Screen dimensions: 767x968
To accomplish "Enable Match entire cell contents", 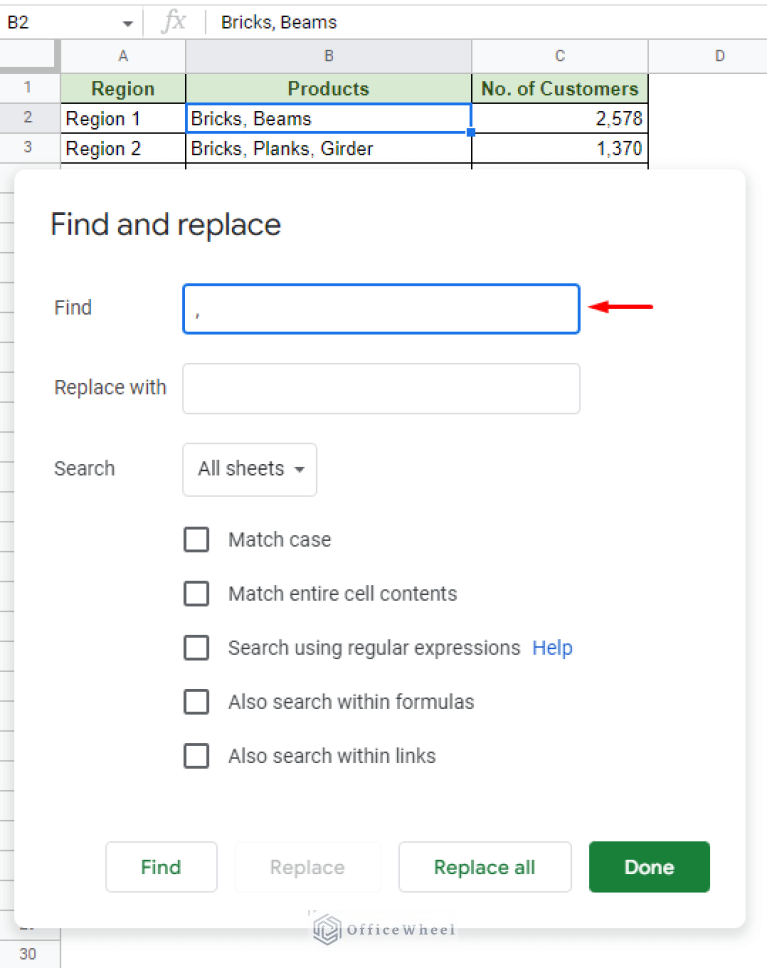I will coord(196,593).
